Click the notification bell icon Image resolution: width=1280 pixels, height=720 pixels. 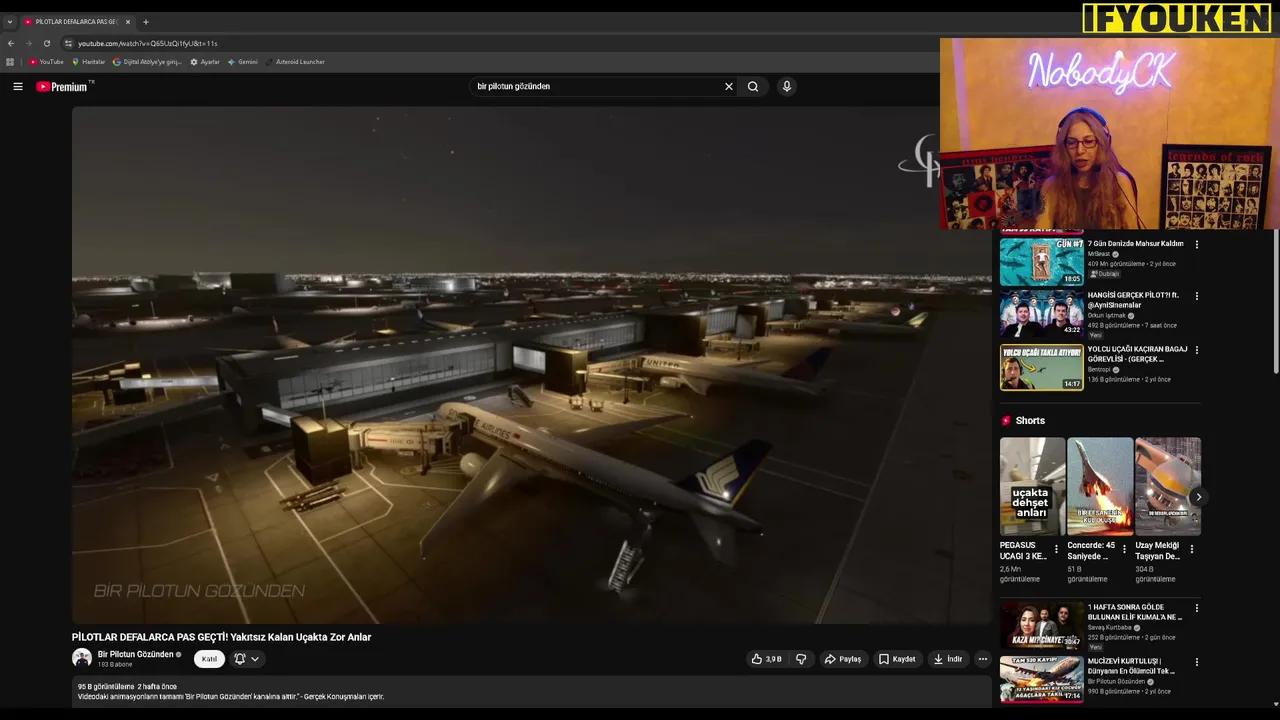tap(240, 659)
